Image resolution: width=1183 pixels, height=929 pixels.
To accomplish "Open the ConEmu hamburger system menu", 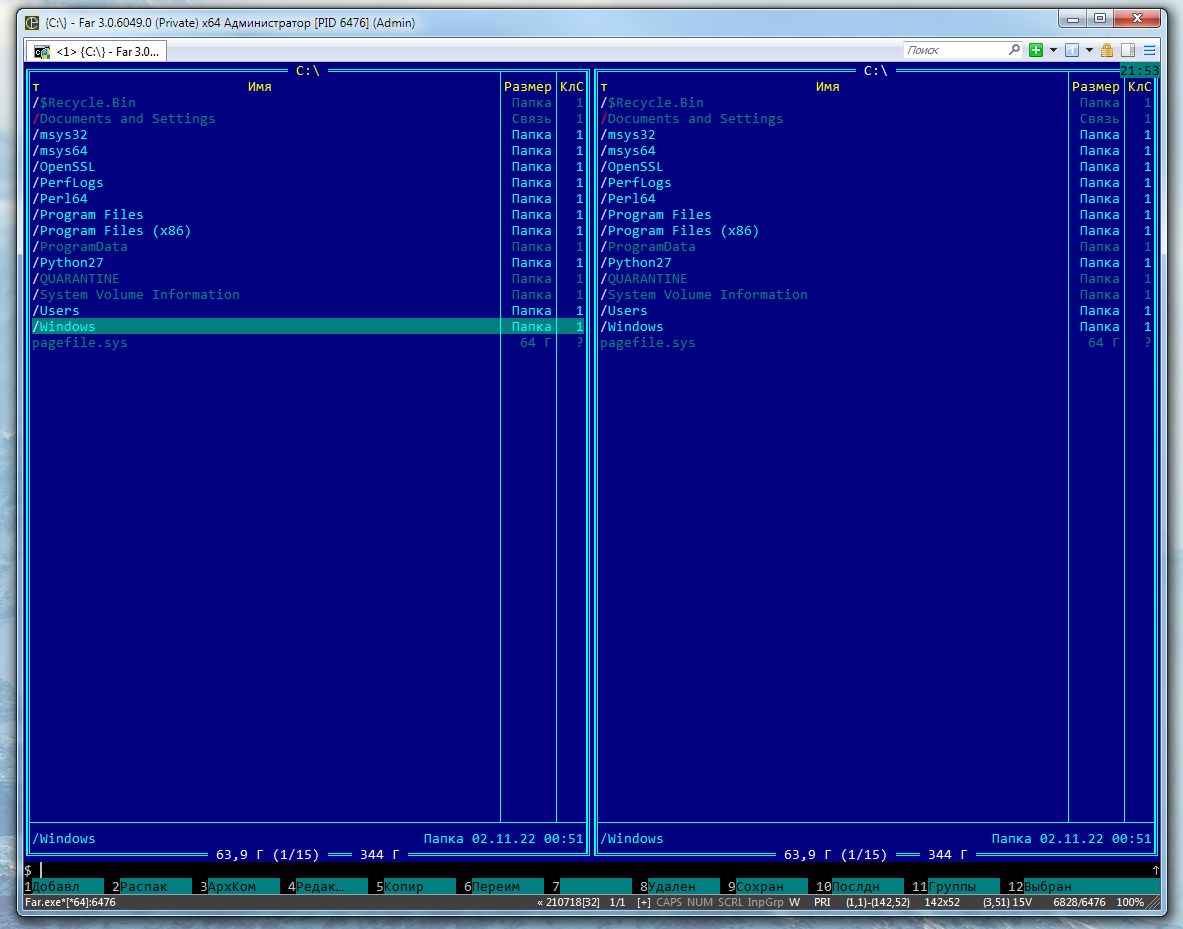I will coord(1149,50).
